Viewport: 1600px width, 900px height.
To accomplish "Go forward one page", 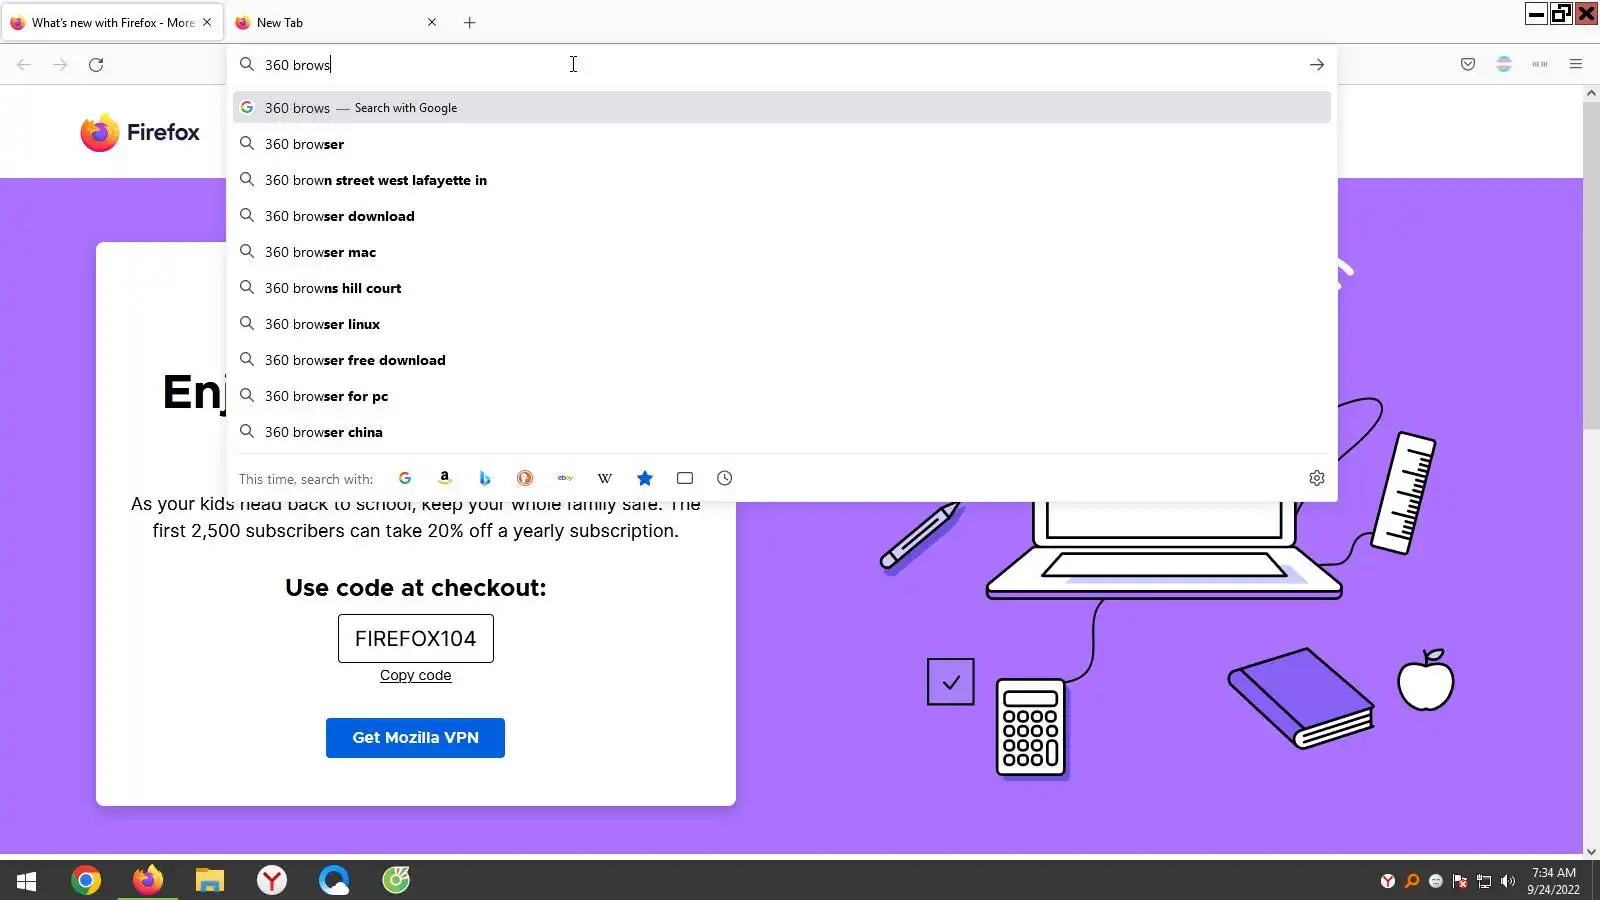I will [60, 65].
